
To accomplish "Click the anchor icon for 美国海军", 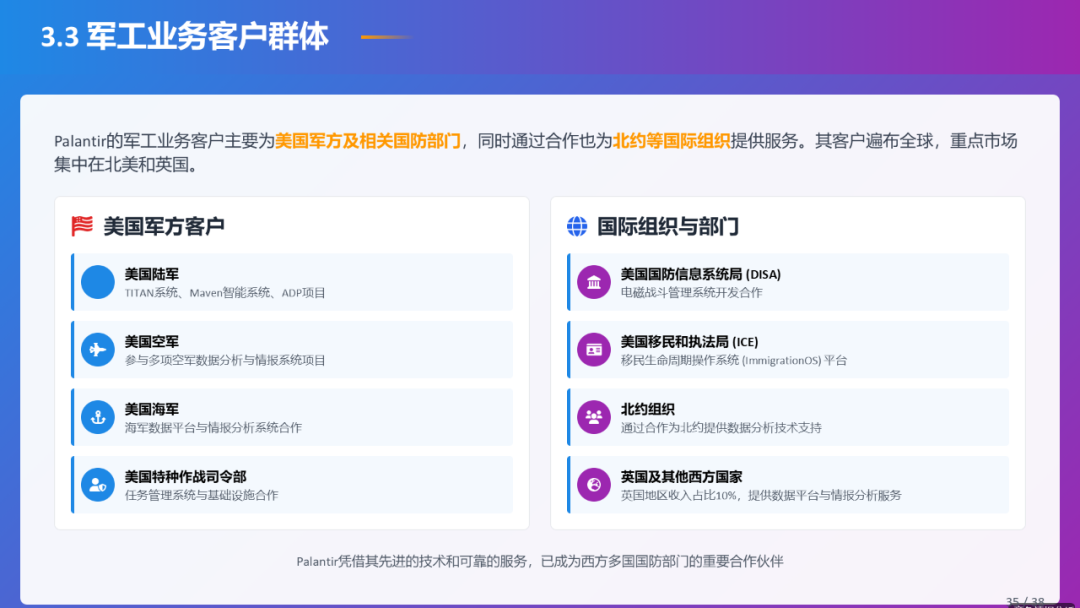I will (x=98, y=417).
